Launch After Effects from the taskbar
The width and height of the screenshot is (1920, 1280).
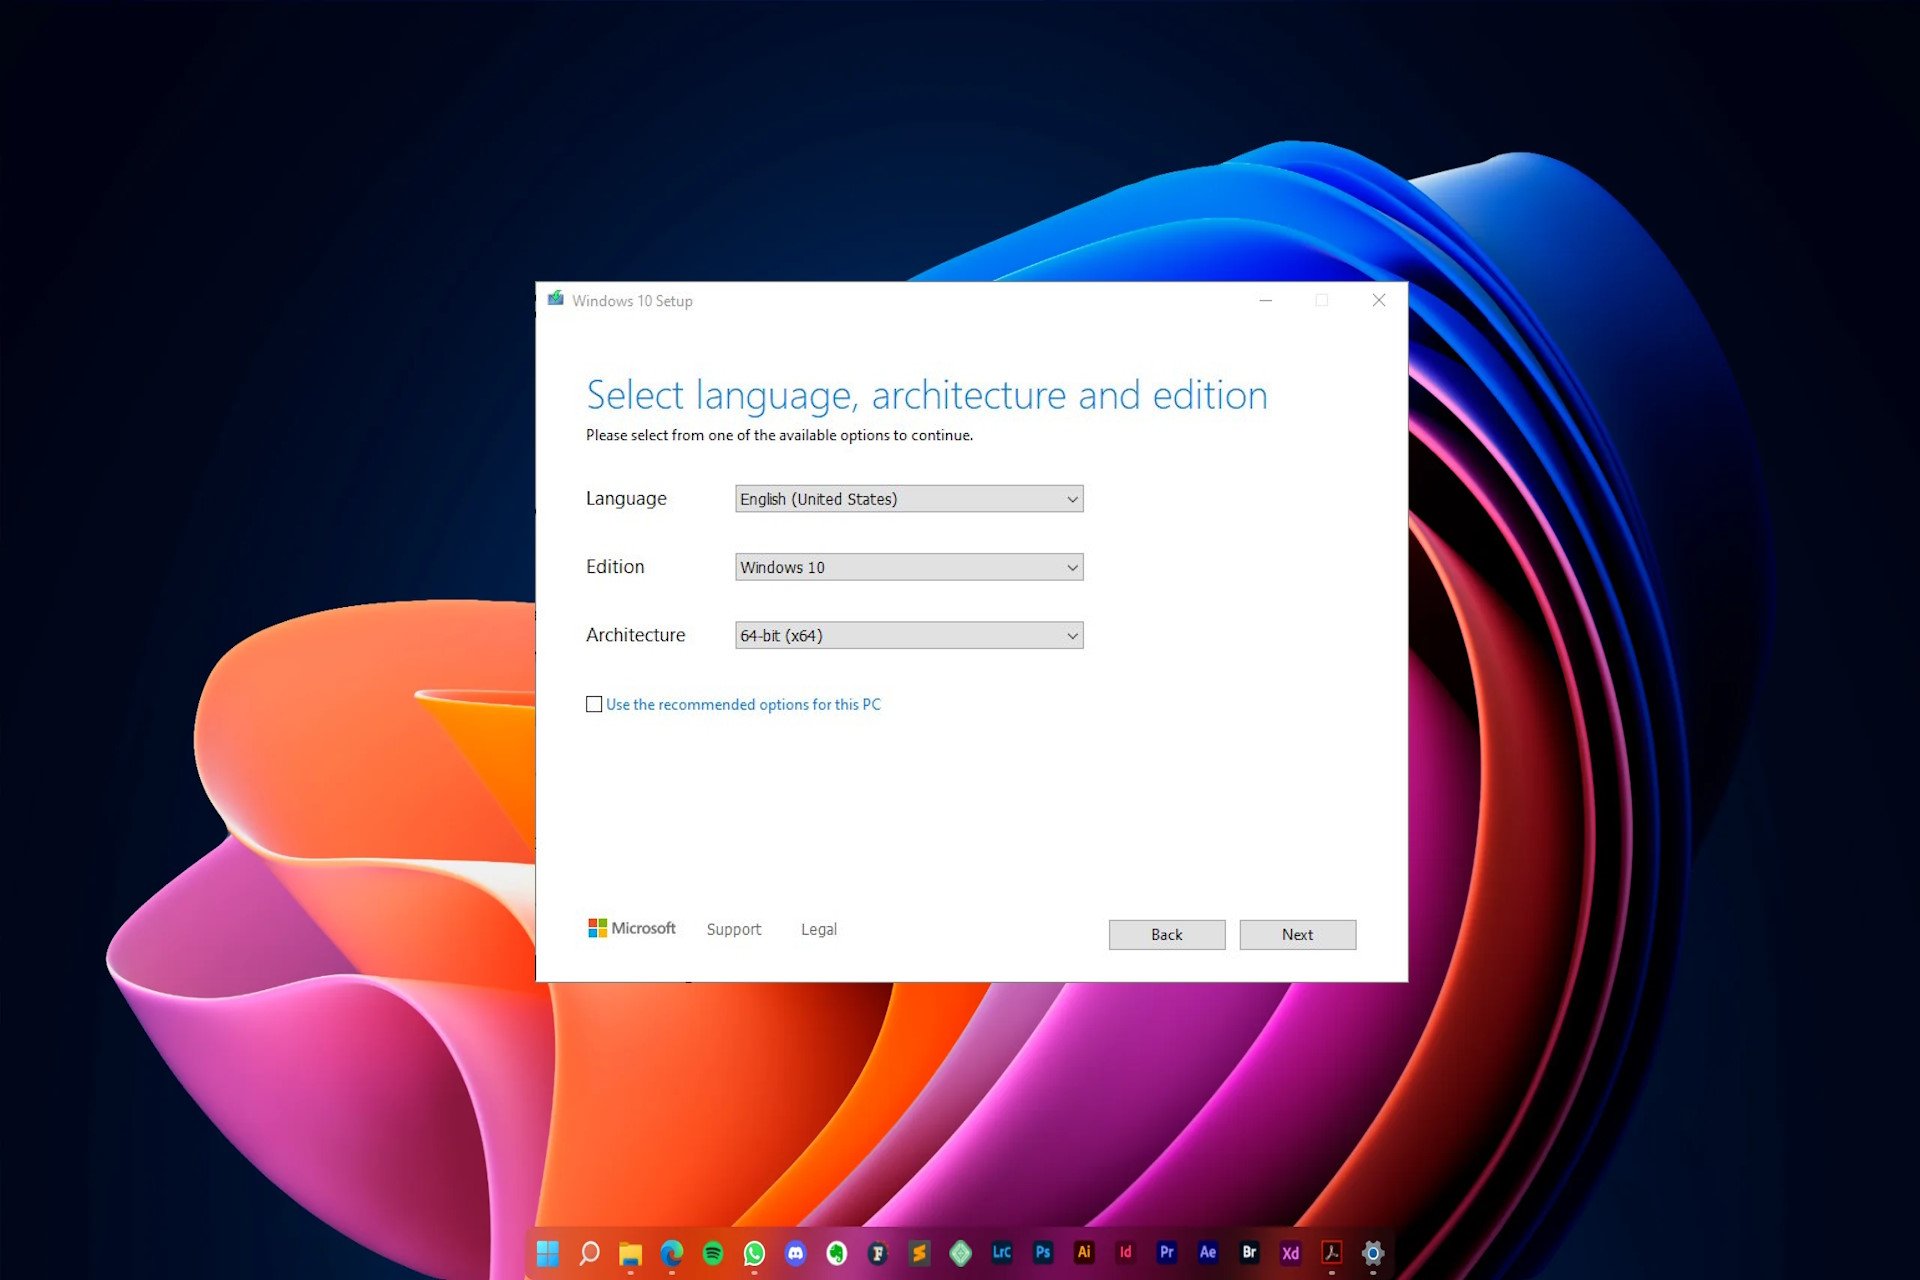(1208, 1252)
